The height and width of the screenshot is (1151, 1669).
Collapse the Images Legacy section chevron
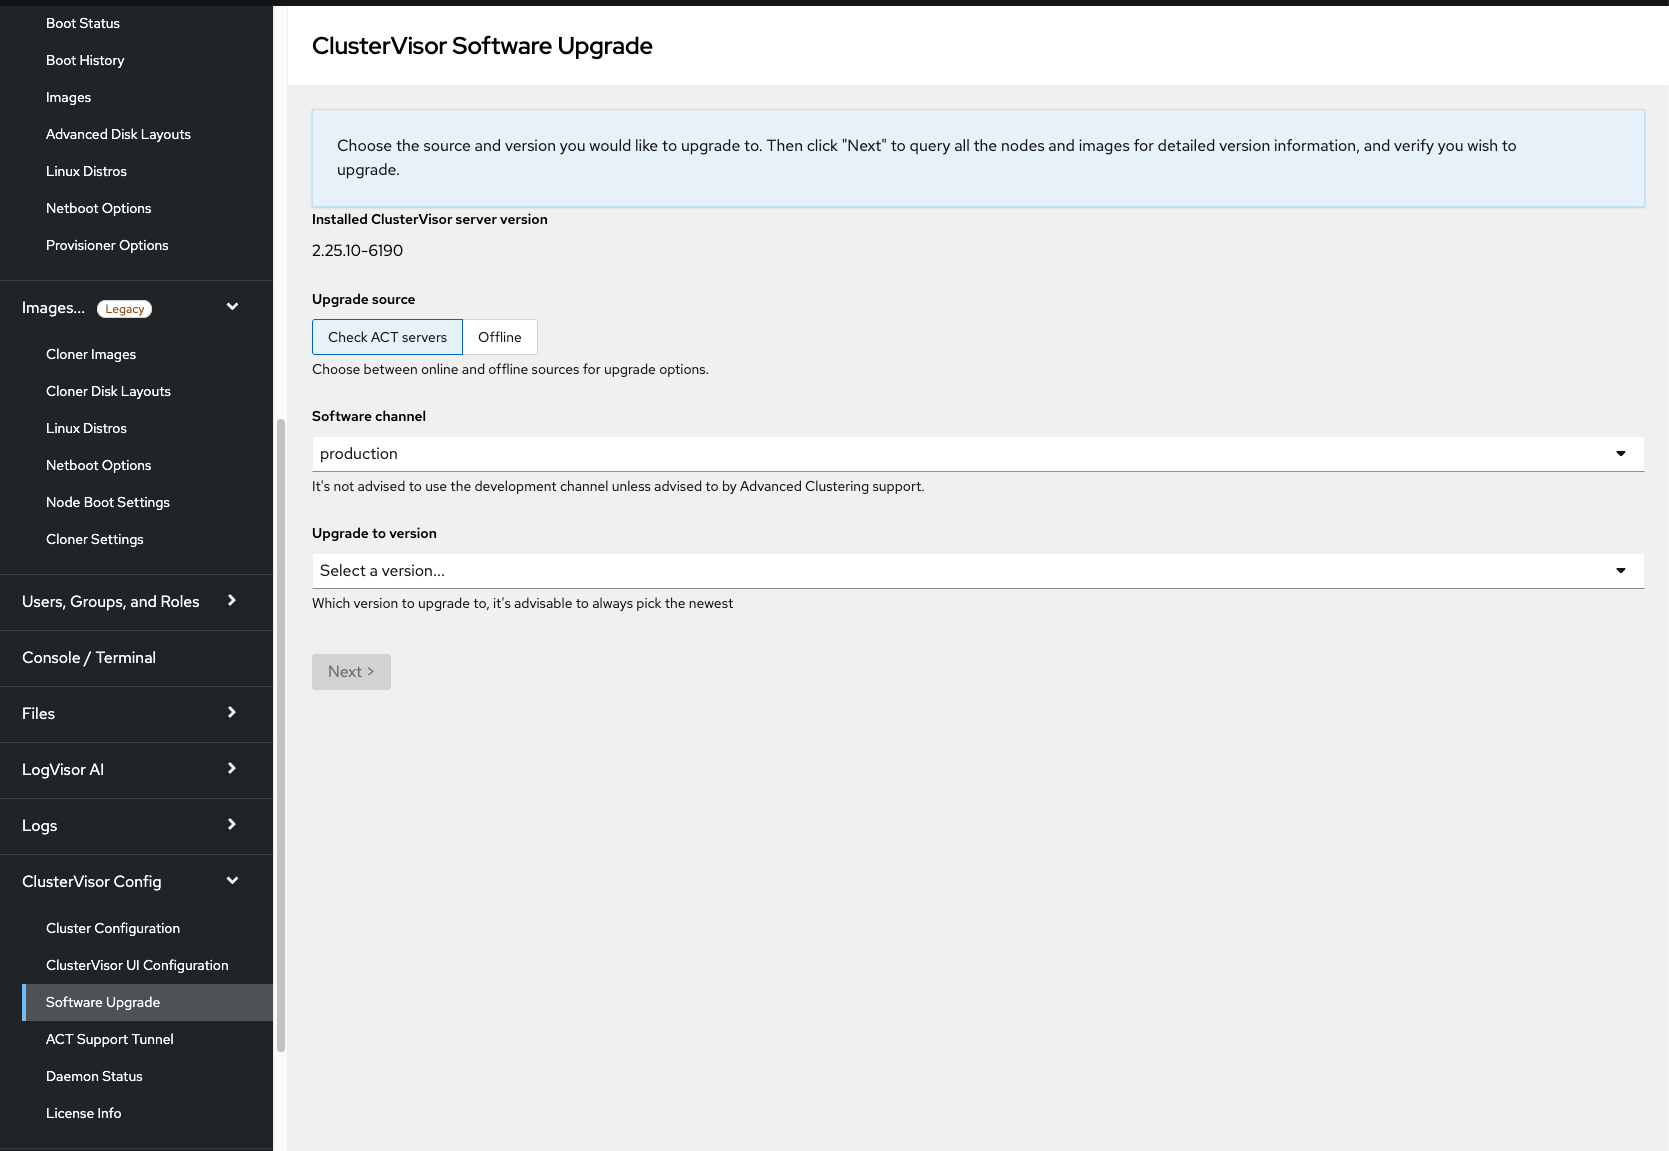pos(232,307)
